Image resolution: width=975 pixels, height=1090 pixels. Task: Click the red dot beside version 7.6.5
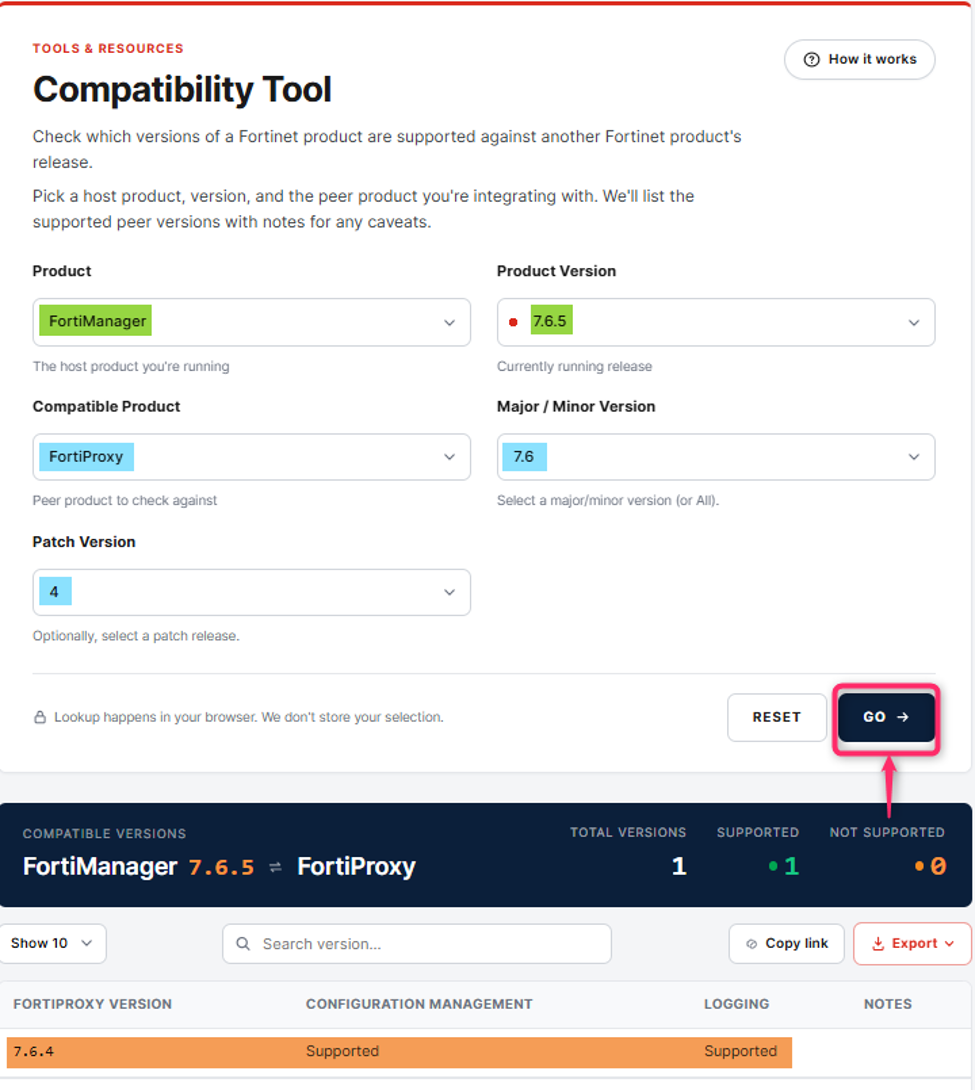514,322
